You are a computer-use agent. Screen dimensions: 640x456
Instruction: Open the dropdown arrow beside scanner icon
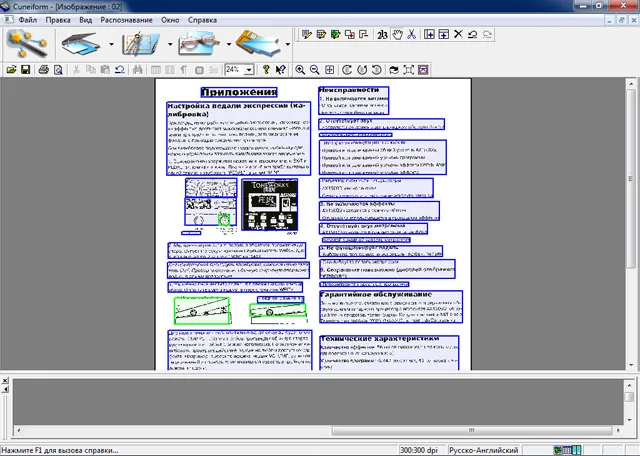click(111, 44)
